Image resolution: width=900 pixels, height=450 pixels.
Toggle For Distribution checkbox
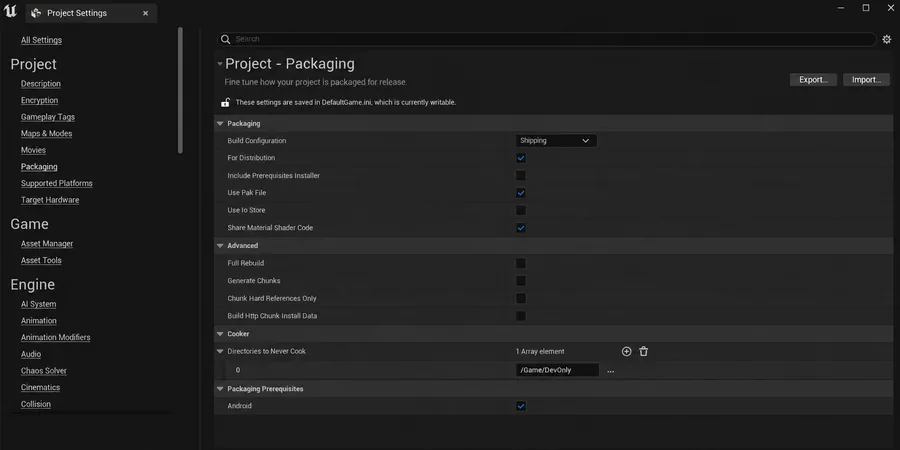point(521,158)
